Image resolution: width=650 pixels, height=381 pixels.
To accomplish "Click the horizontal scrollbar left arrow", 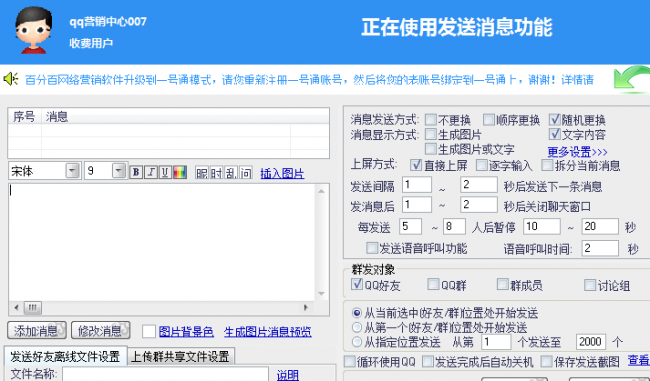I will (x=17, y=308).
